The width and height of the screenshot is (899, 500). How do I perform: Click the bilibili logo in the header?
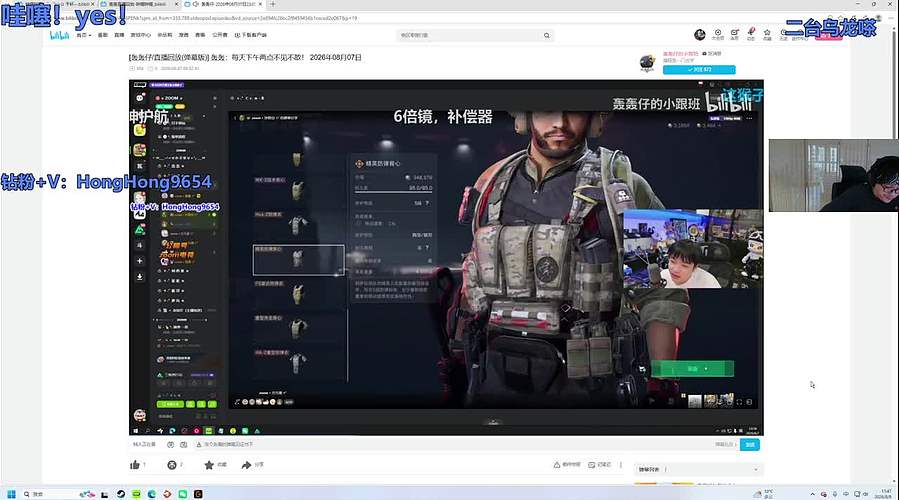coord(59,36)
